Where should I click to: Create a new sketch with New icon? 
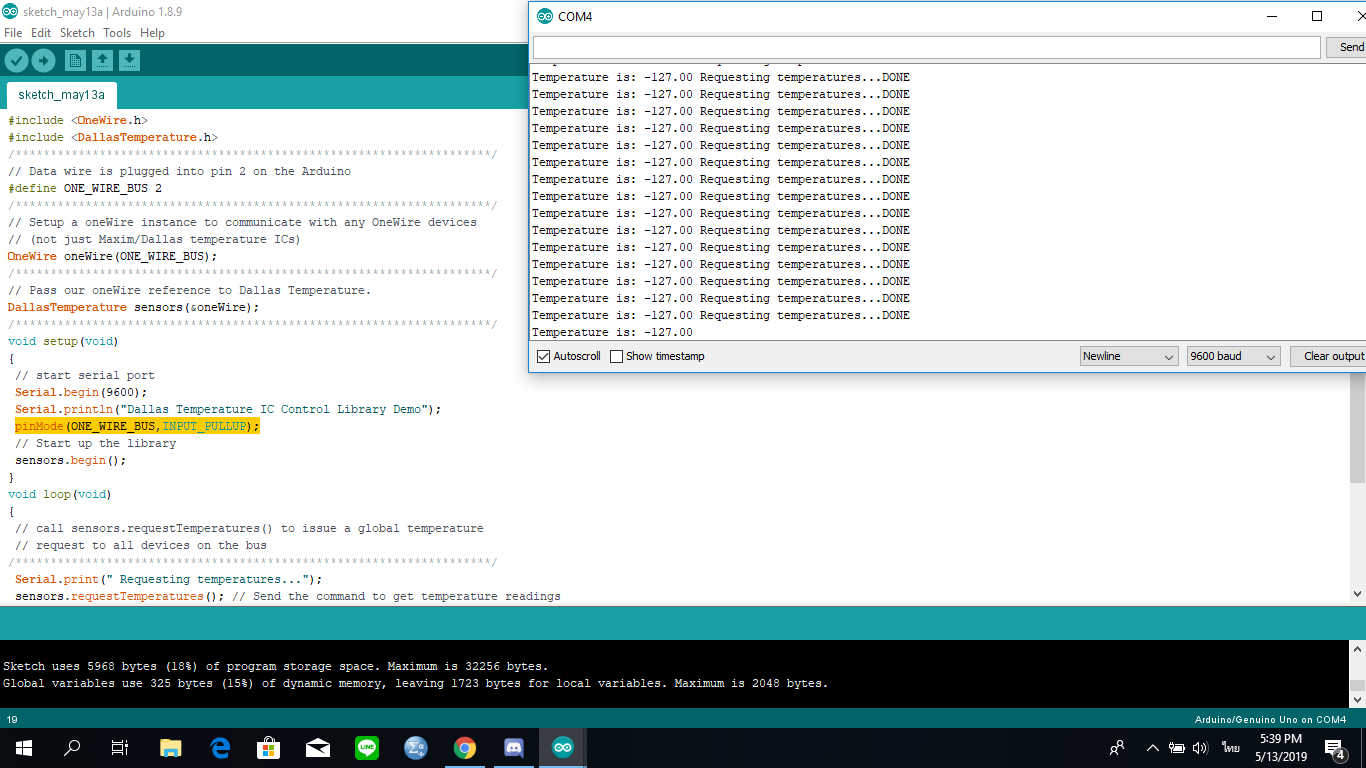point(75,61)
